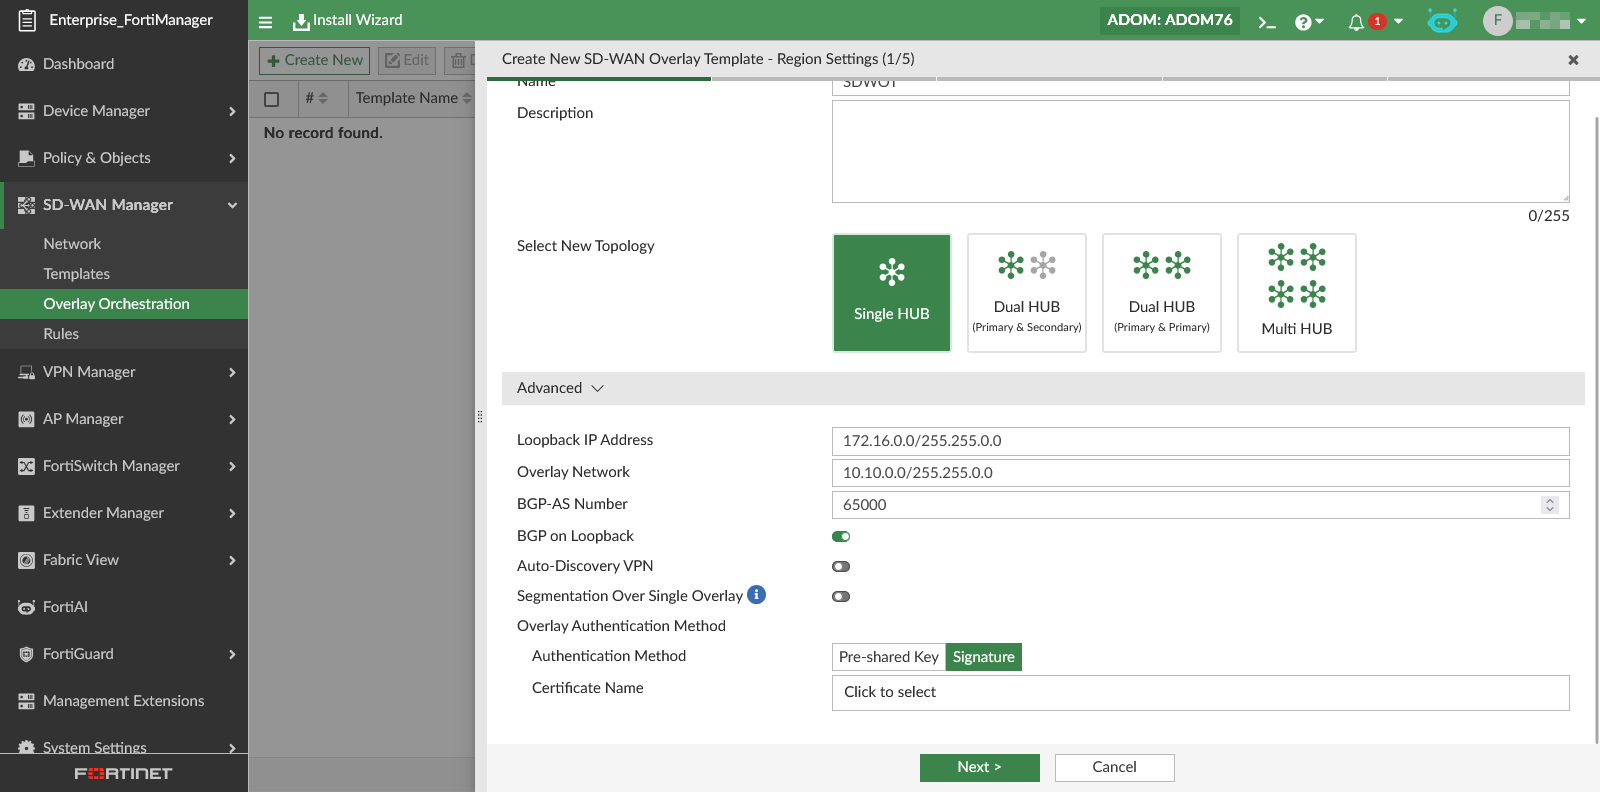Click the BGP-AS Number stepper arrows
Image resolution: width=1600 pixels, height=792 pixels.
[1550, 505]
